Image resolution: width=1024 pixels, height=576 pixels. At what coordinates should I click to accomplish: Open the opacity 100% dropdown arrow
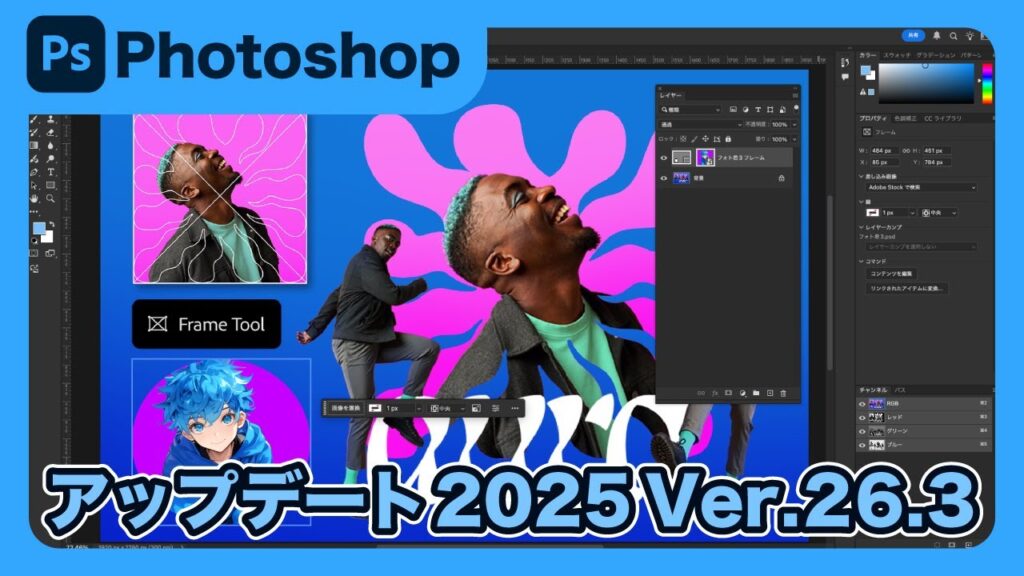click(x=795, y=124)
